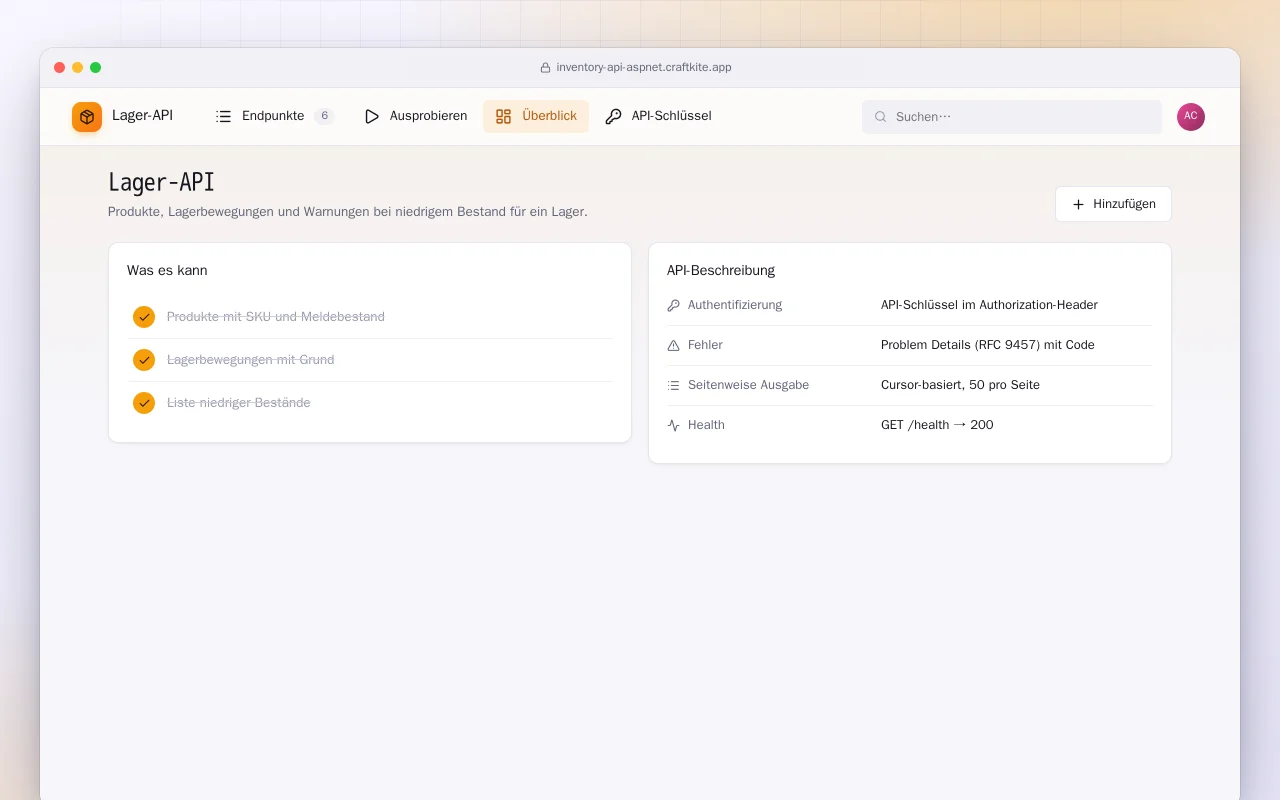Click the grid icon beside Überblick
The image size is (1280, 800).
pyautogui.click(x=504, y=116)
